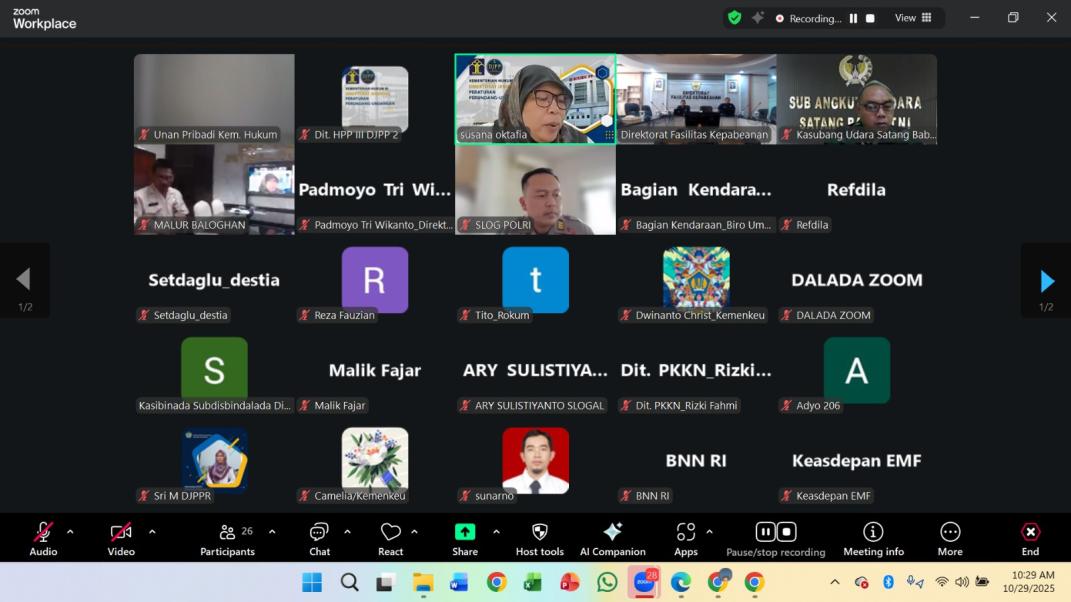Show Meeting info
This screenshot has width=1071, height=602.
(873, 538)
